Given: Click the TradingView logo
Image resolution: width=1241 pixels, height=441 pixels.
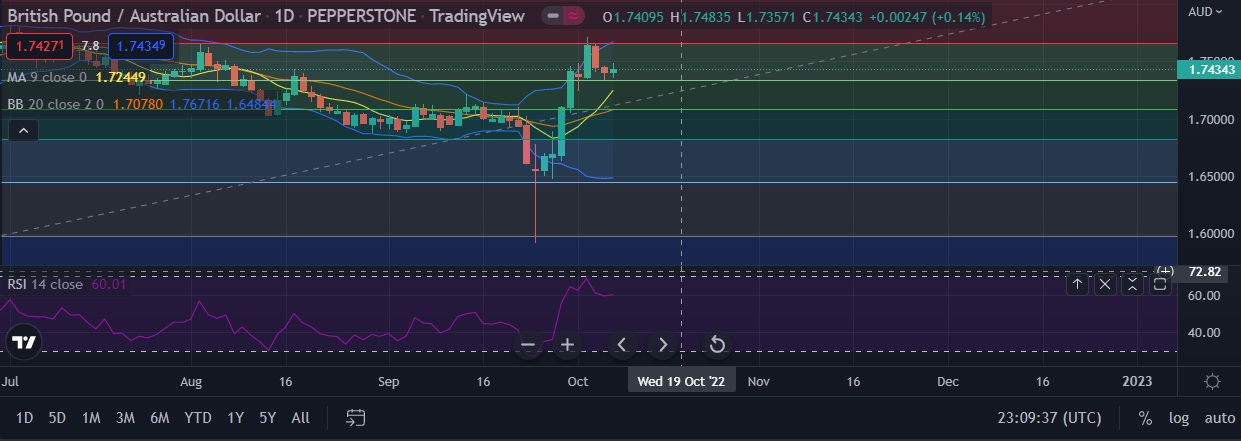Looking at the screenshot, I should (x=24, y=342).
